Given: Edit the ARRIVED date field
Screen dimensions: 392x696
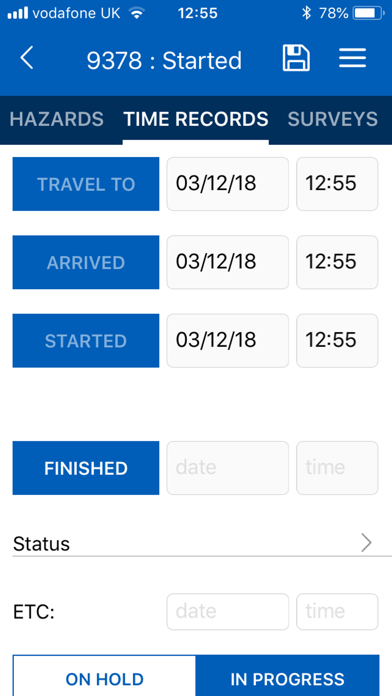Looking at the screenshot, I should (x=228, y=262).
